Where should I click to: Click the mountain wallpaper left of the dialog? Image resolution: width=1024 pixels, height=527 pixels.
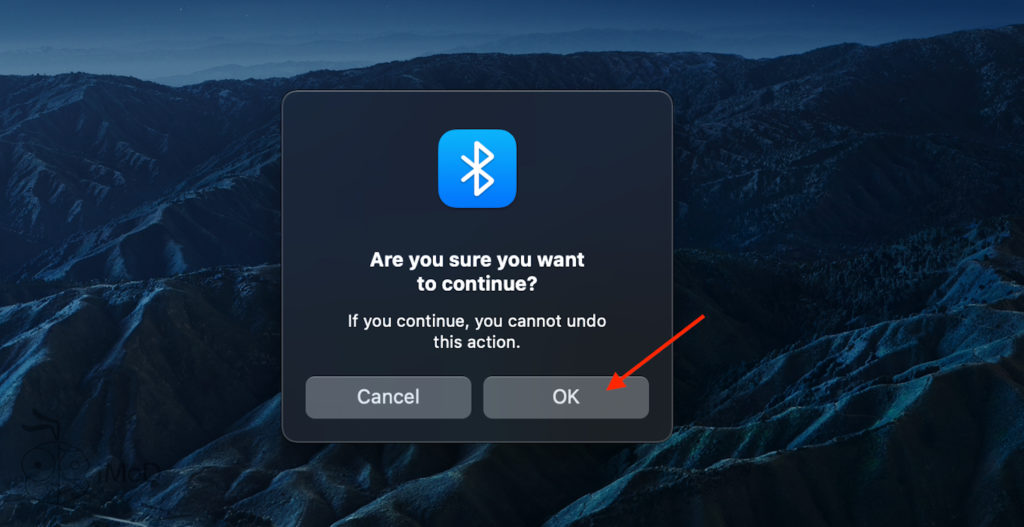(140, 261)
